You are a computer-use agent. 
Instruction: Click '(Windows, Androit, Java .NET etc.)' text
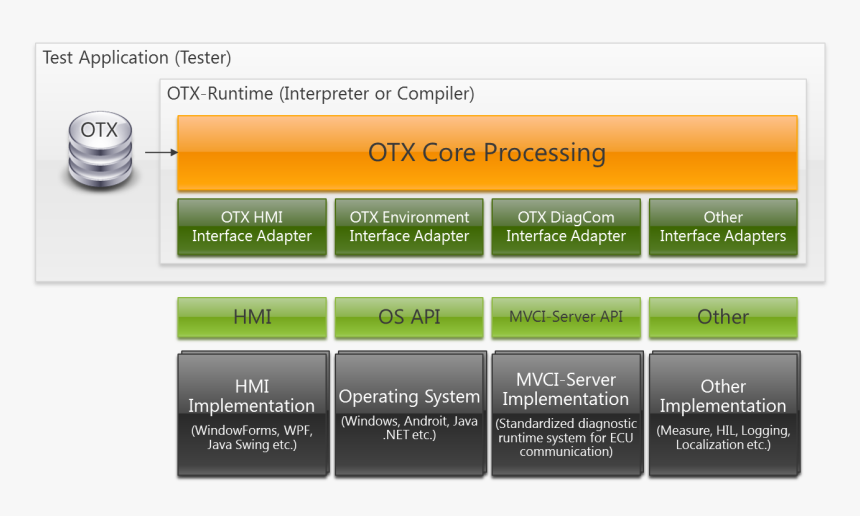coord(409,428)
